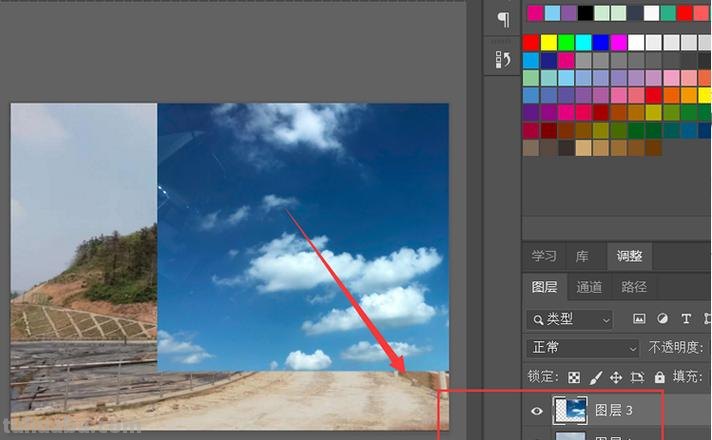Image resolution: width=712 pixels, height=440 pixels.
Task: Toggle prevent artboard auto-nesting lock
Action: (x=637, y=378)
